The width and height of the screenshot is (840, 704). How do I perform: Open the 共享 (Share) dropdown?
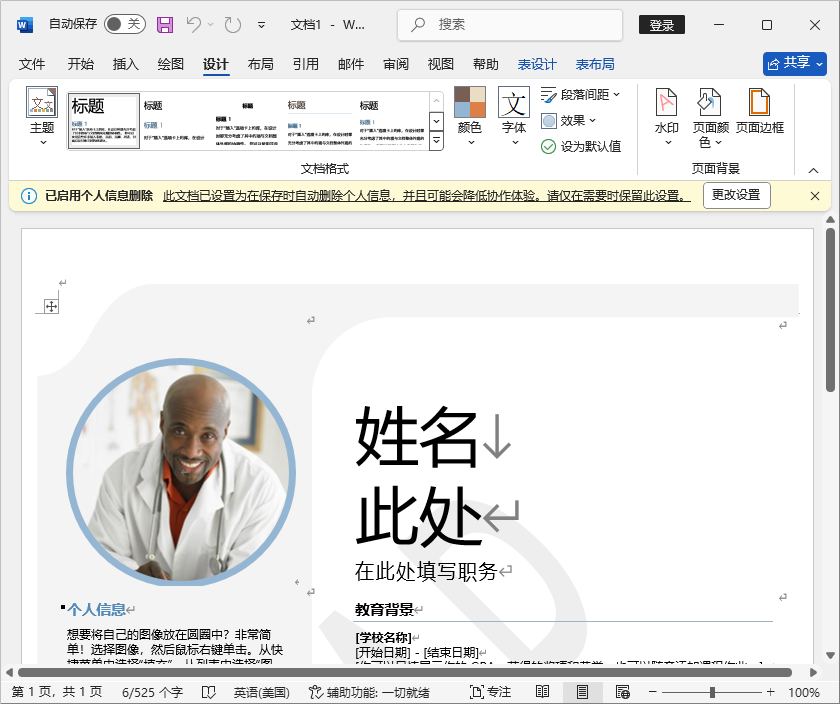pyautogui.click(x=796, y=63)
